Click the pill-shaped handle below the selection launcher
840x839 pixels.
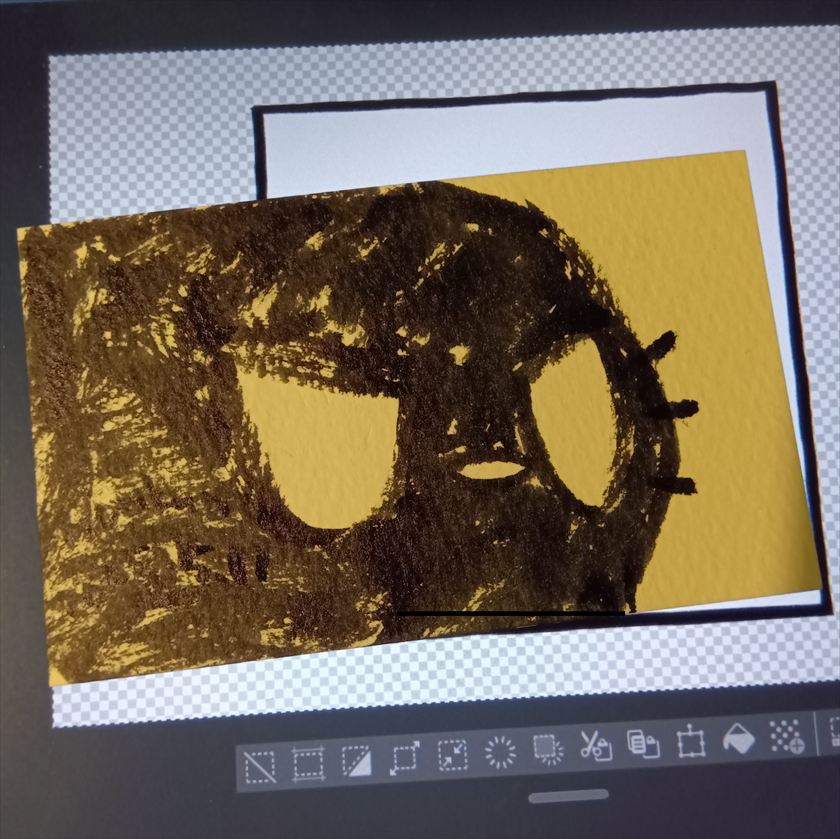tap(568, 796)
